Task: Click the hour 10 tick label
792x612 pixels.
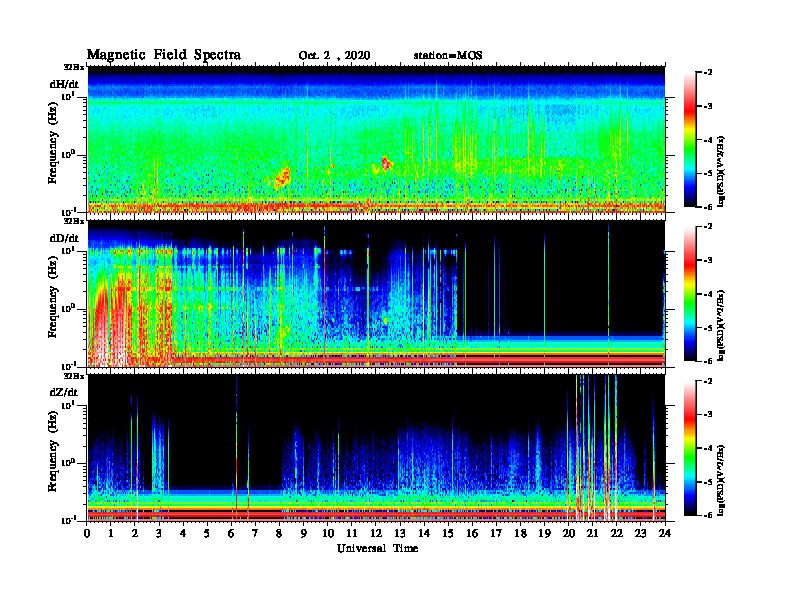Action: 328,533
